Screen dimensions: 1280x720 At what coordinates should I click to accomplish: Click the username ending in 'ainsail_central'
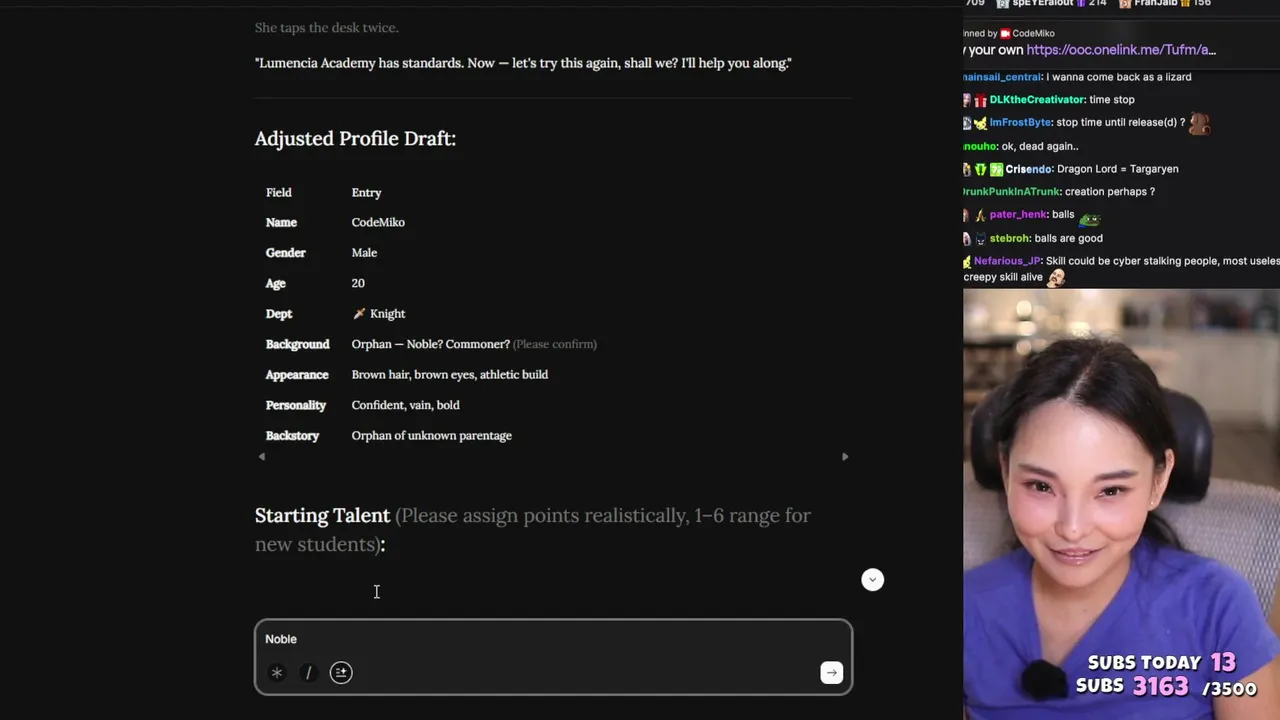pos(1002,77)
